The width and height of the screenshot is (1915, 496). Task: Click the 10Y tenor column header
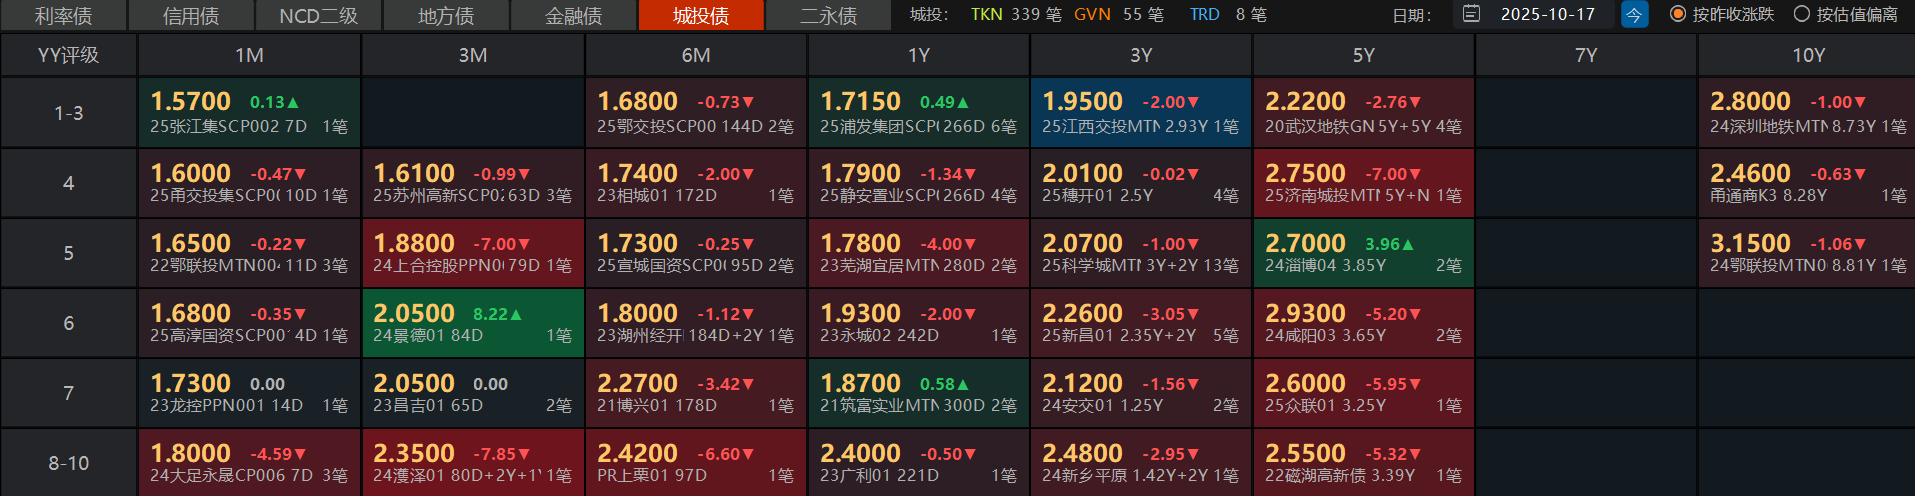(x=1808, y=55)
